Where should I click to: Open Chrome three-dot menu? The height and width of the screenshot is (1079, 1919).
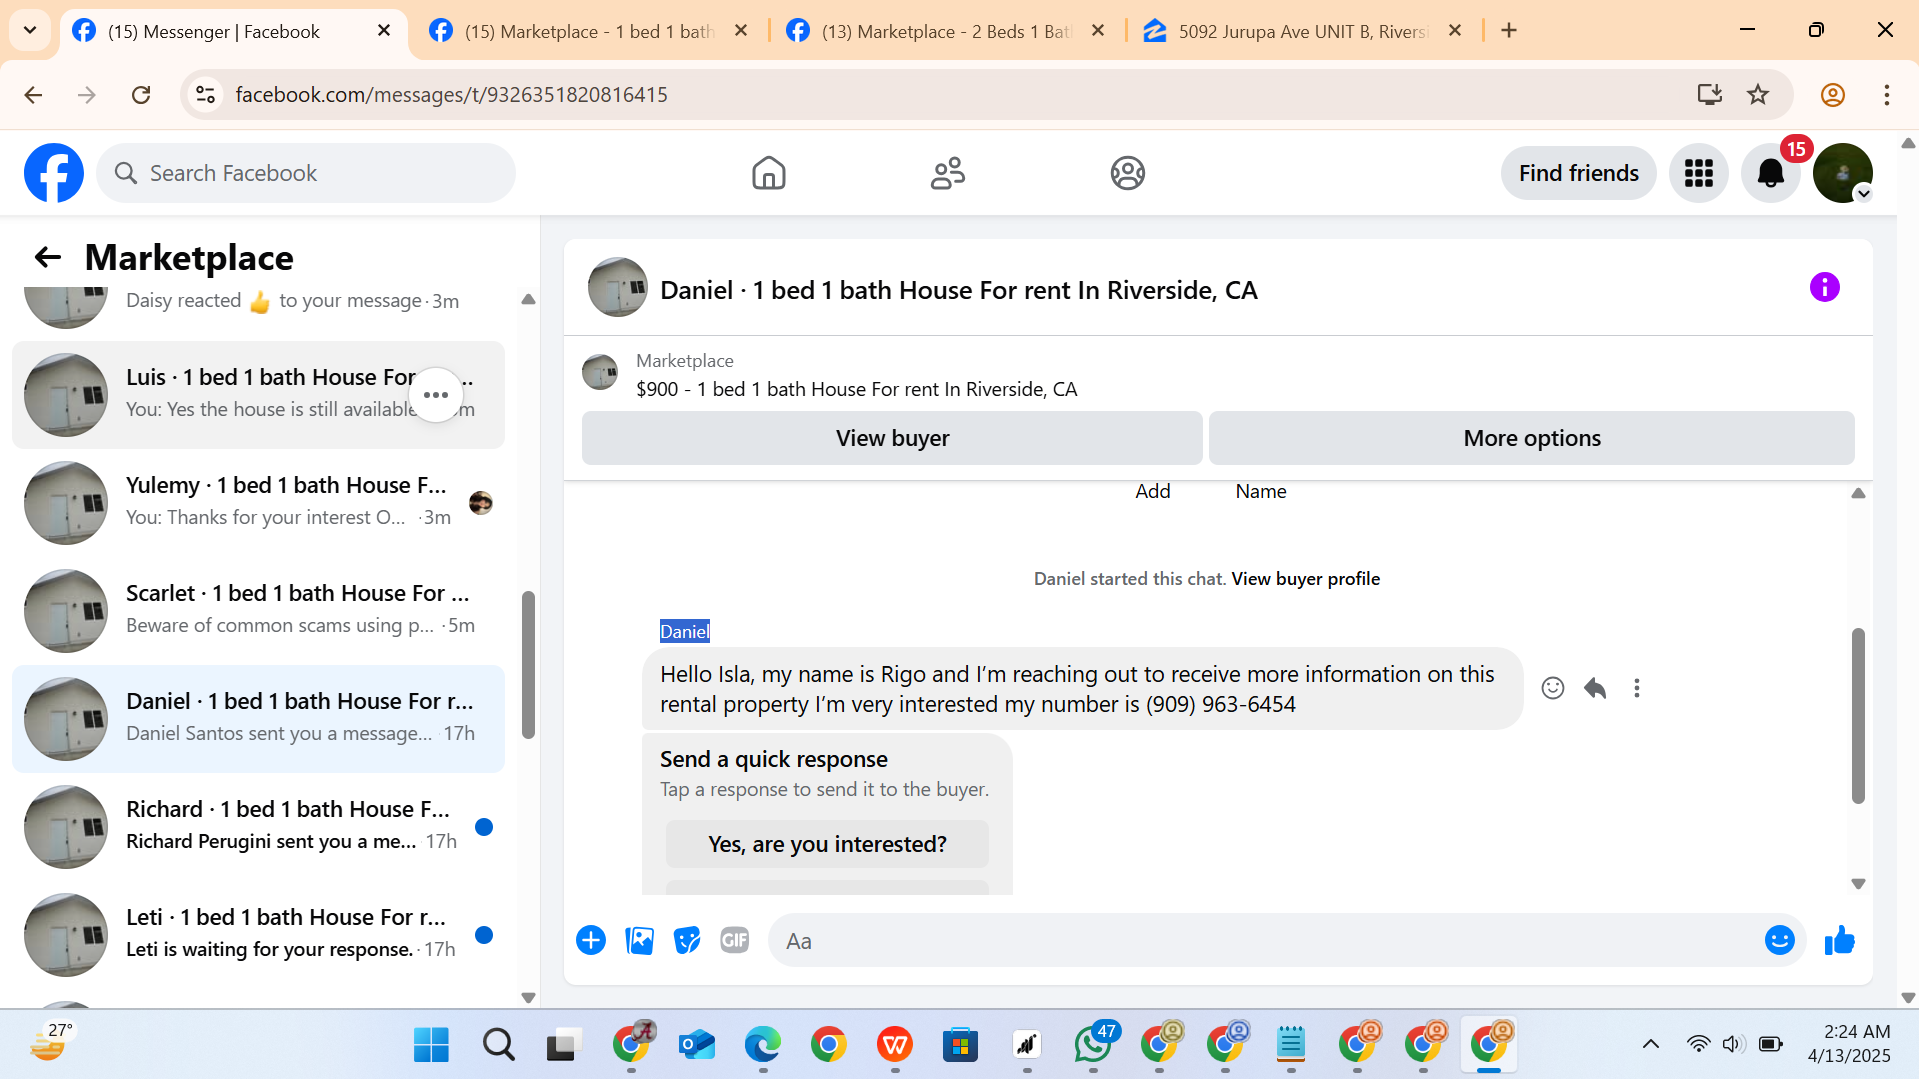(x=1886, y=95)
